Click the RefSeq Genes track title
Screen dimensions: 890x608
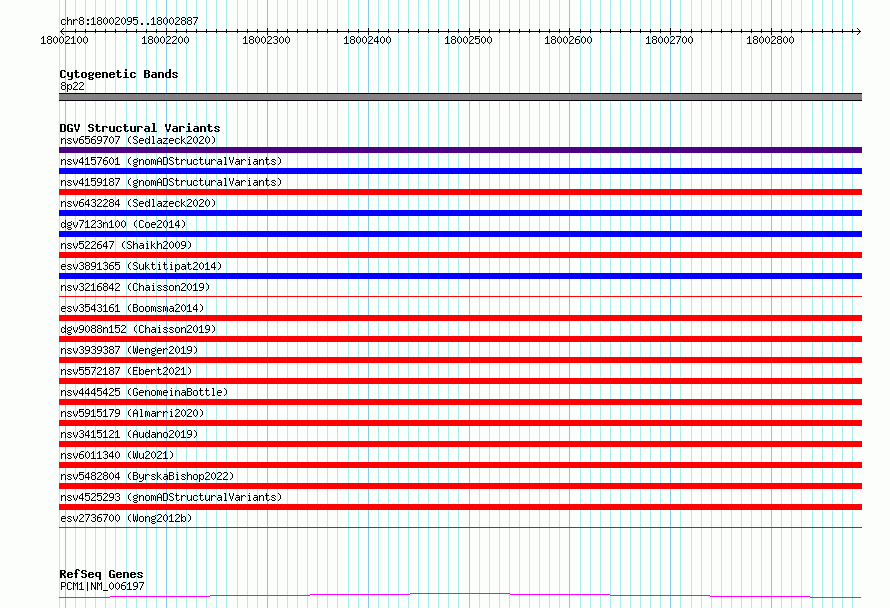pyautogui.click(x=101, y=574)
